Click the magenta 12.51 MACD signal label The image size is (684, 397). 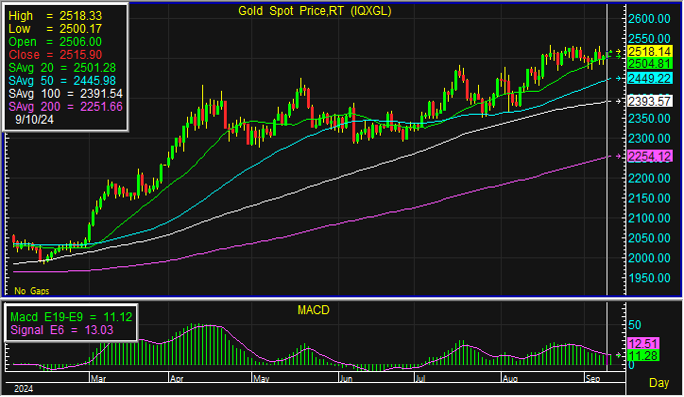coord(643,343)
